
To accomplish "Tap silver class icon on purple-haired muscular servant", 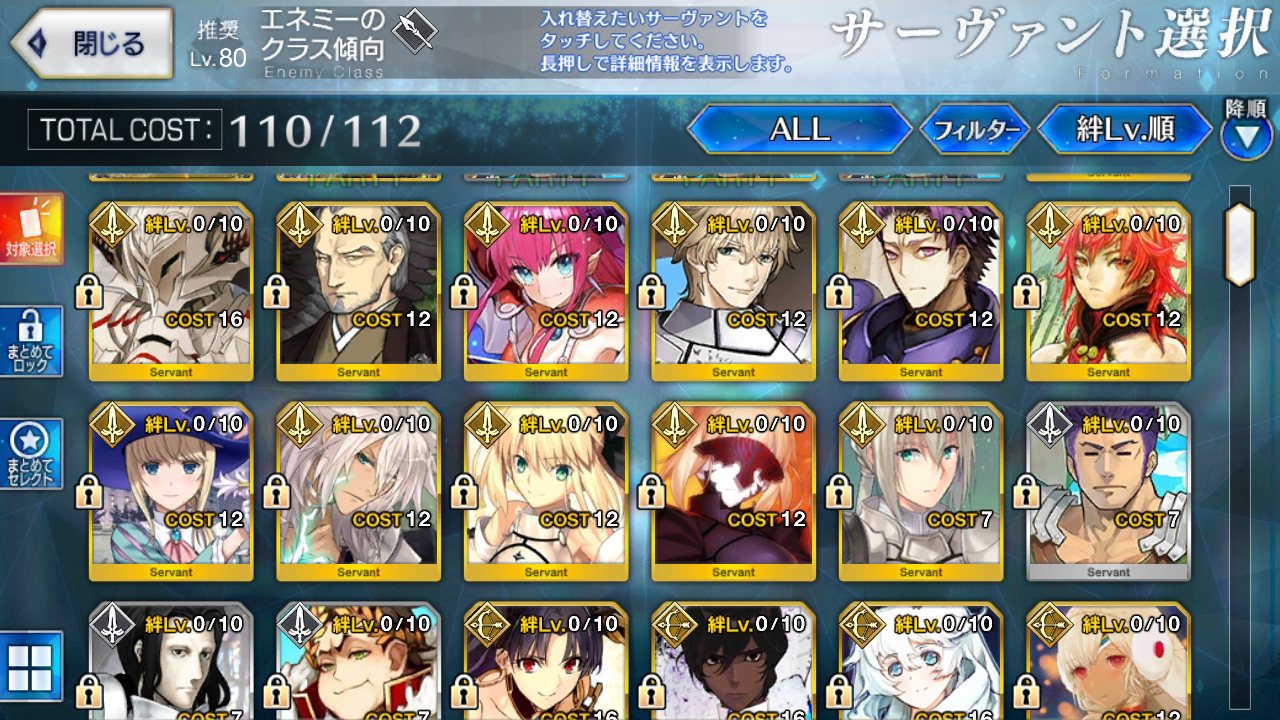I will (1049, 426).
